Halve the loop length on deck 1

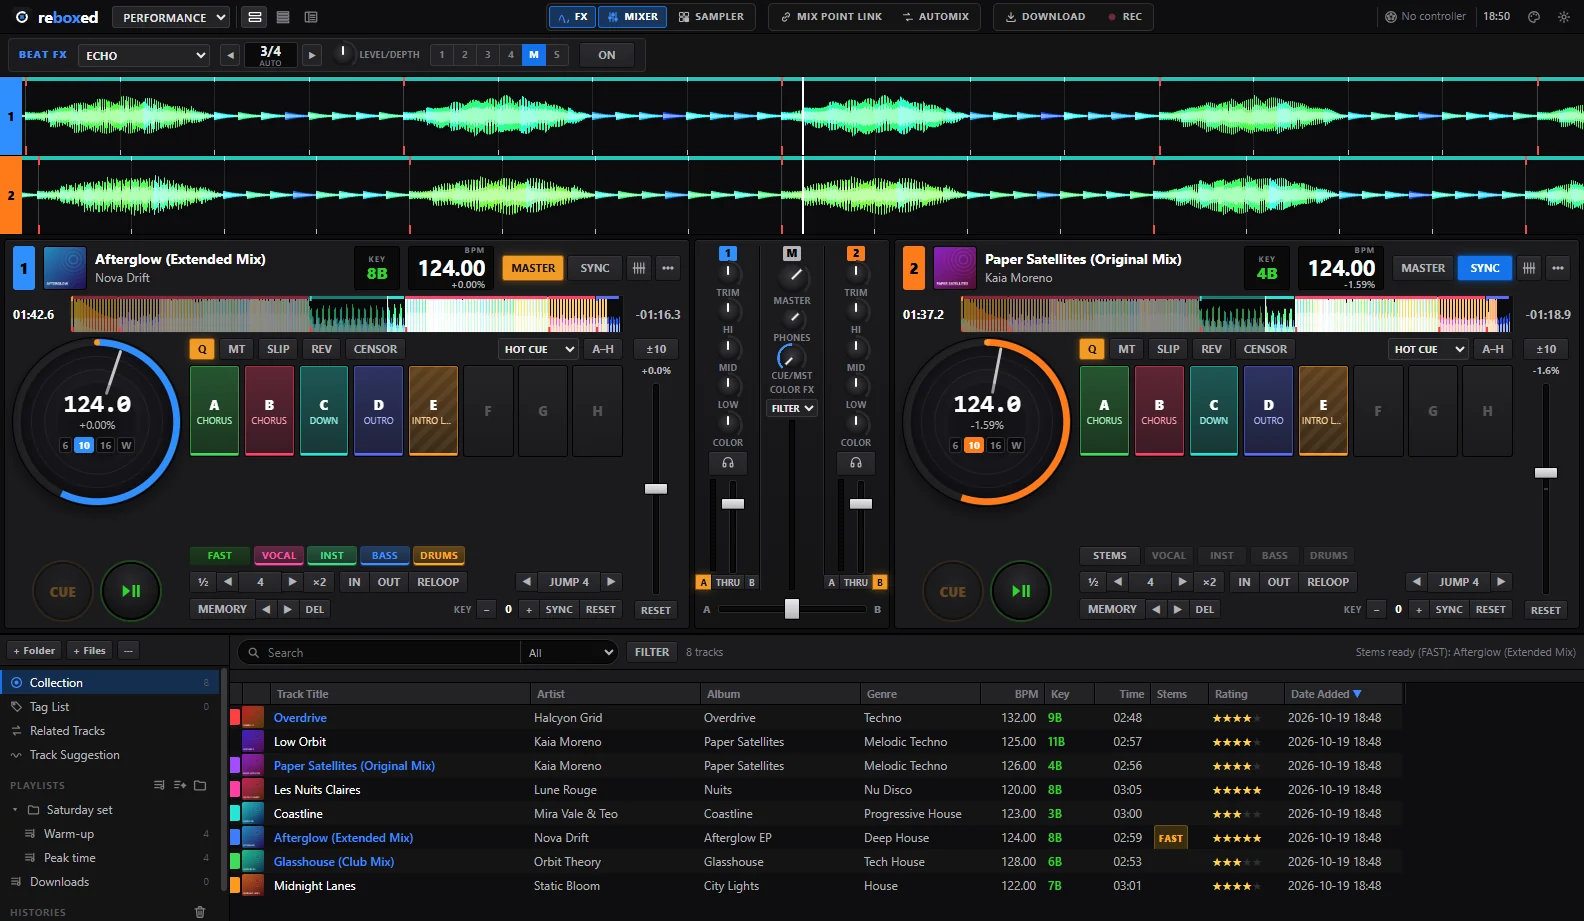tap(203, 582)
